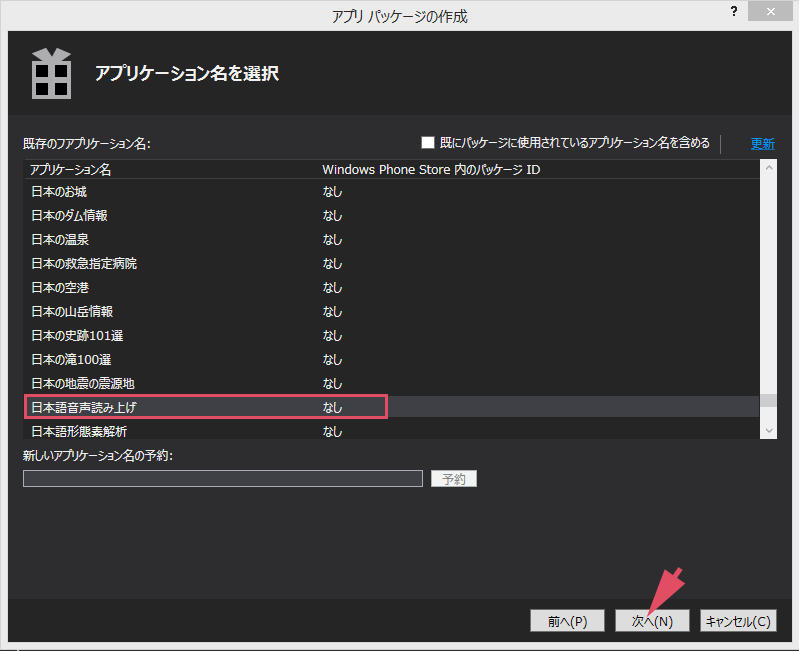
Task: Select the 日本の史跡101選 row
Action: click(x=391, y=335)
